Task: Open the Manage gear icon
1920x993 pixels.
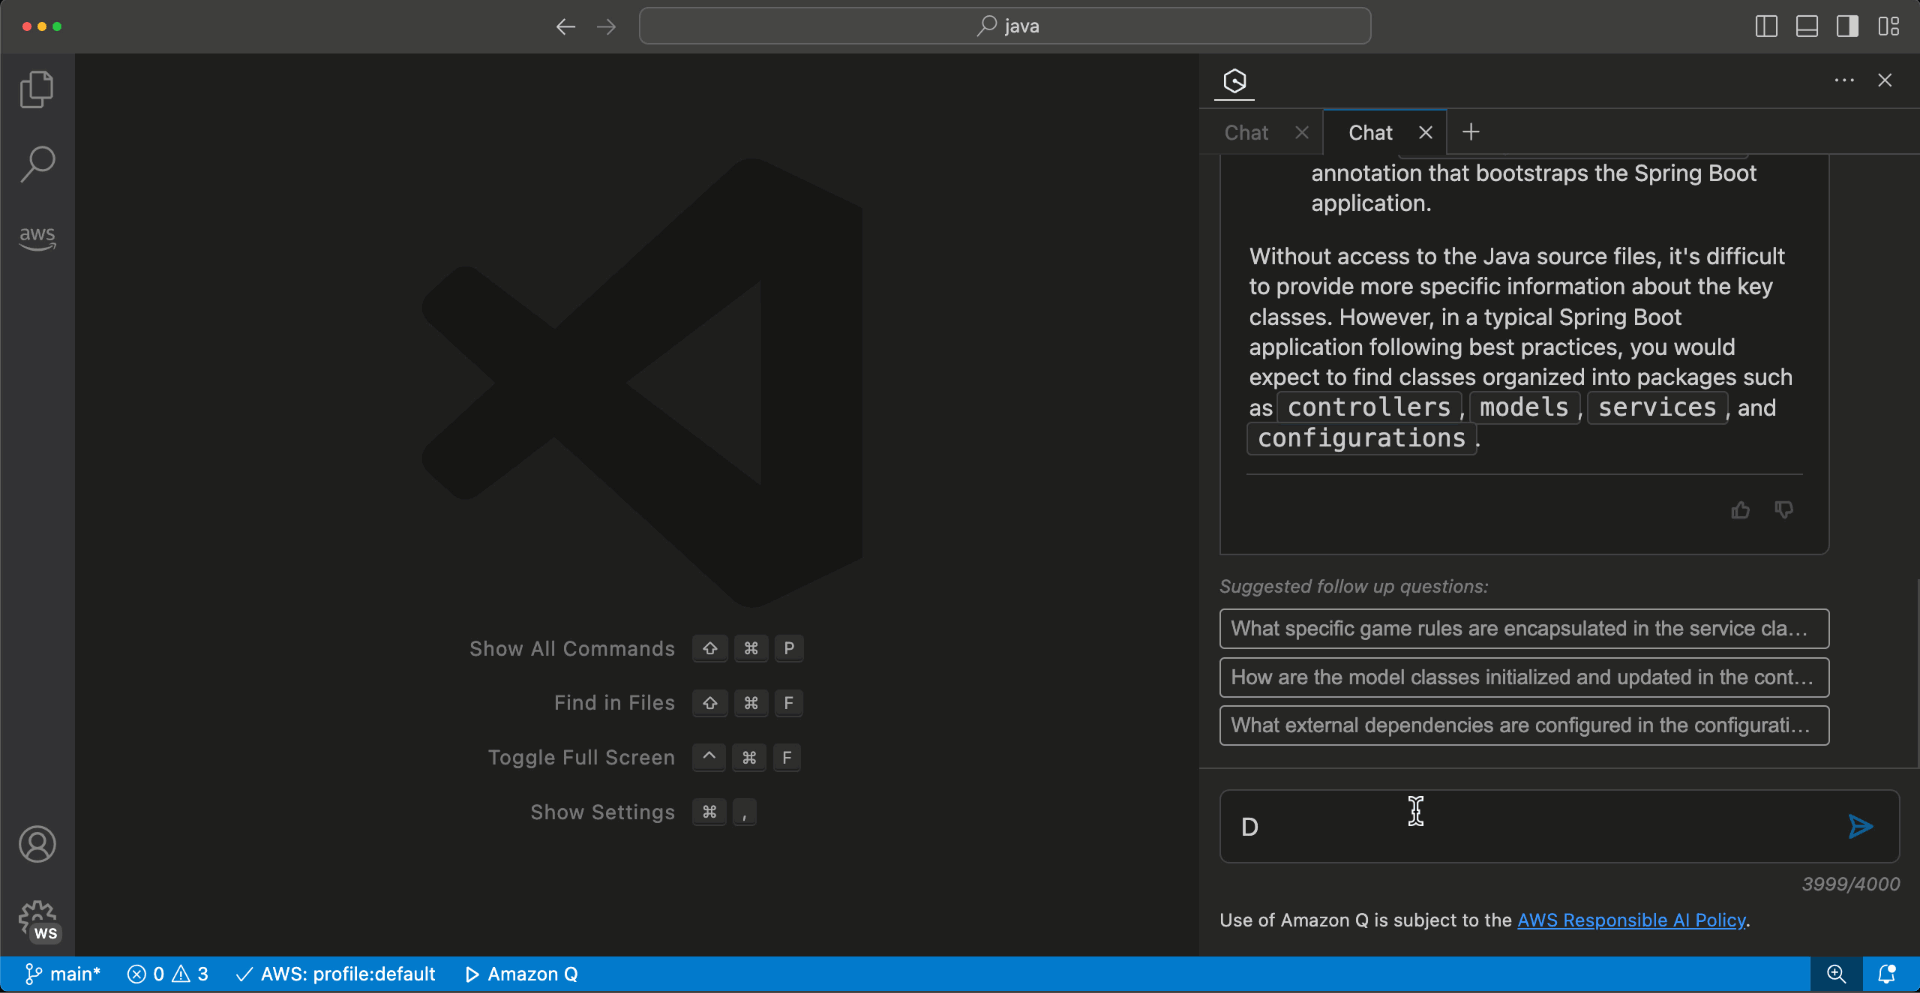Action: coord(38,920)
